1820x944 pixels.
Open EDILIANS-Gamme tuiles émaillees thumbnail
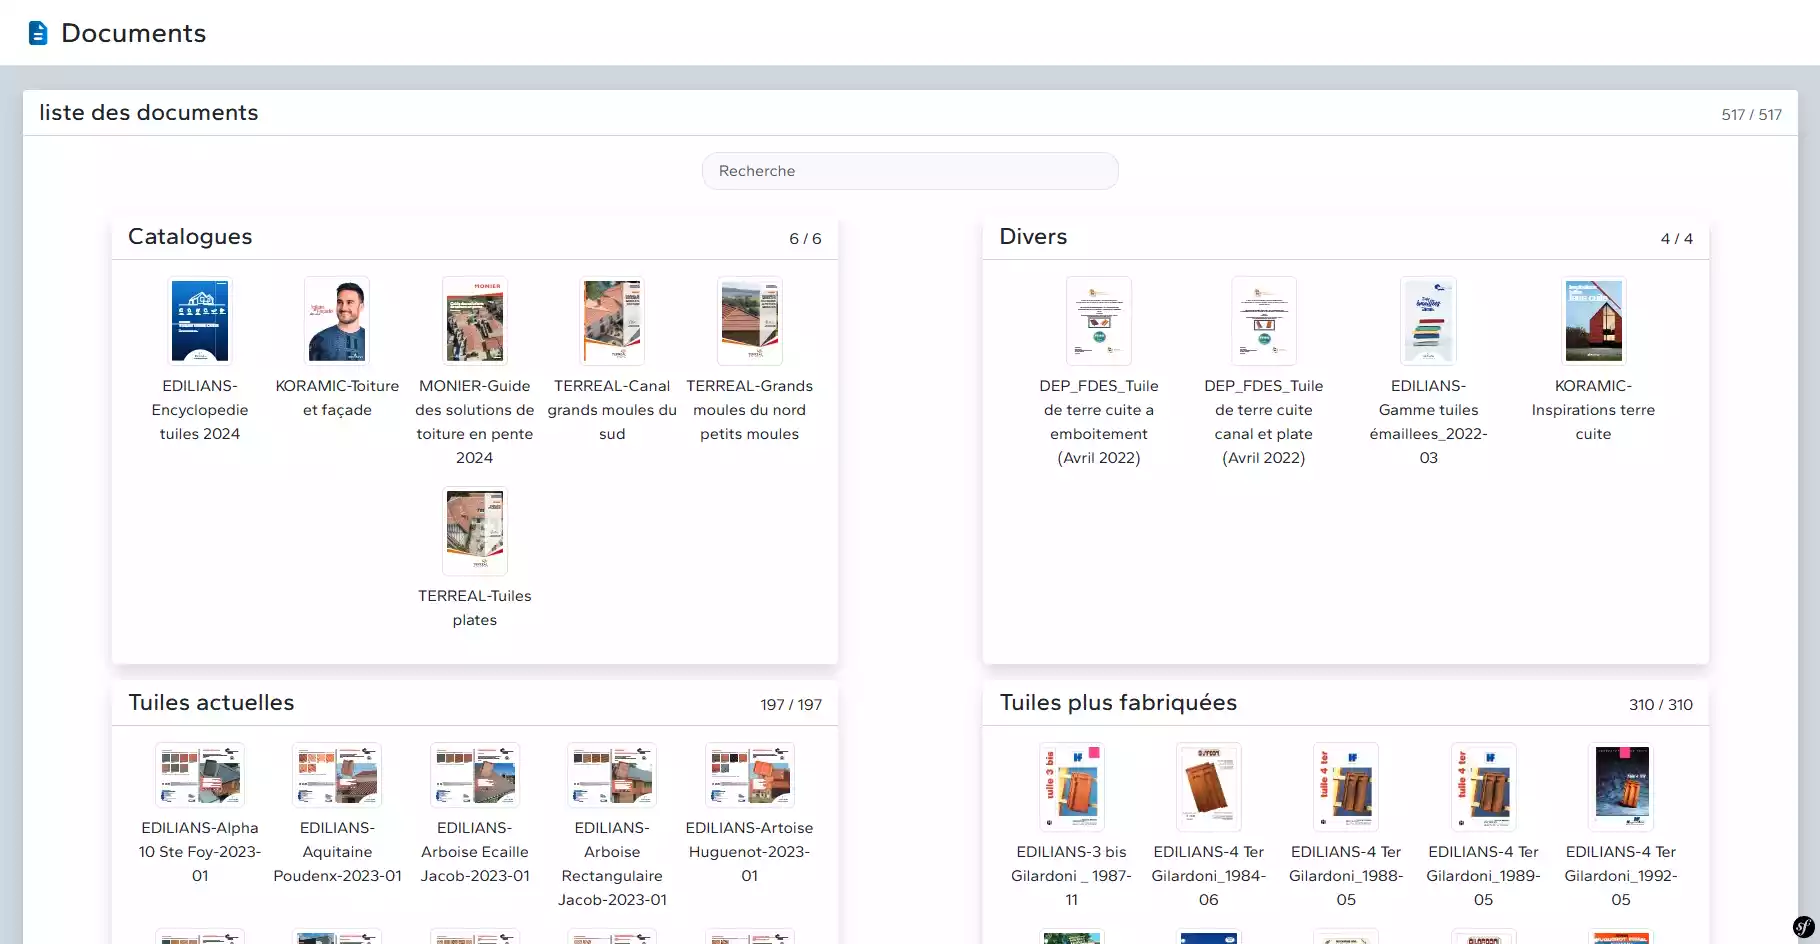tap(1428, 321)
